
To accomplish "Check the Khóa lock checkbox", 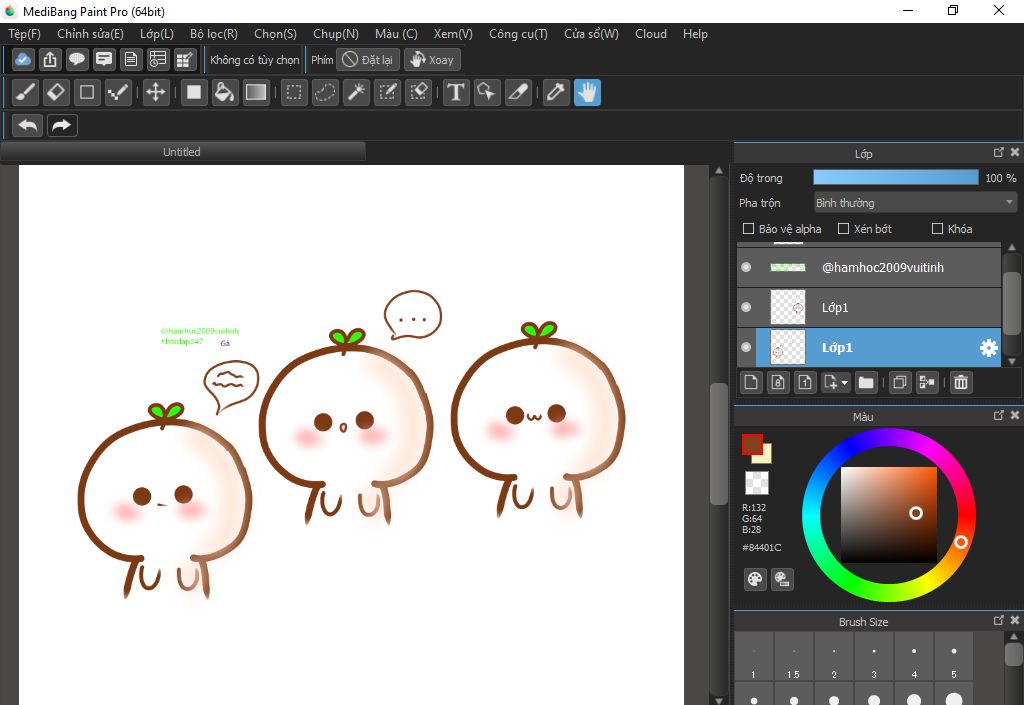I will (937, 228).
